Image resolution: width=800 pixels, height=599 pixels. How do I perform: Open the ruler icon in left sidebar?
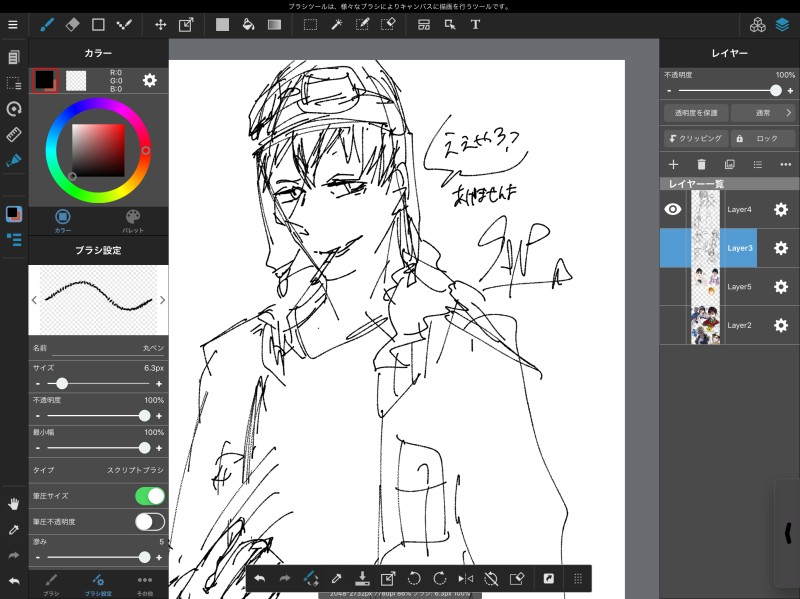click(x=14, y=135)
